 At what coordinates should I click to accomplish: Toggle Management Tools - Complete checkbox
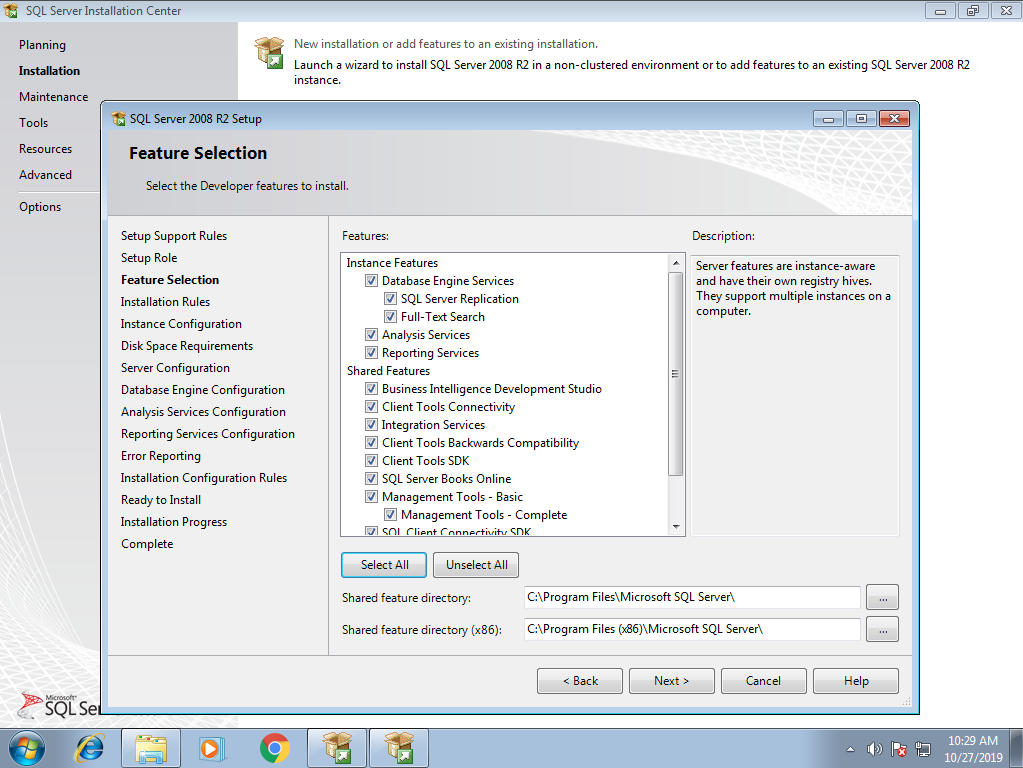coord(390,515)
